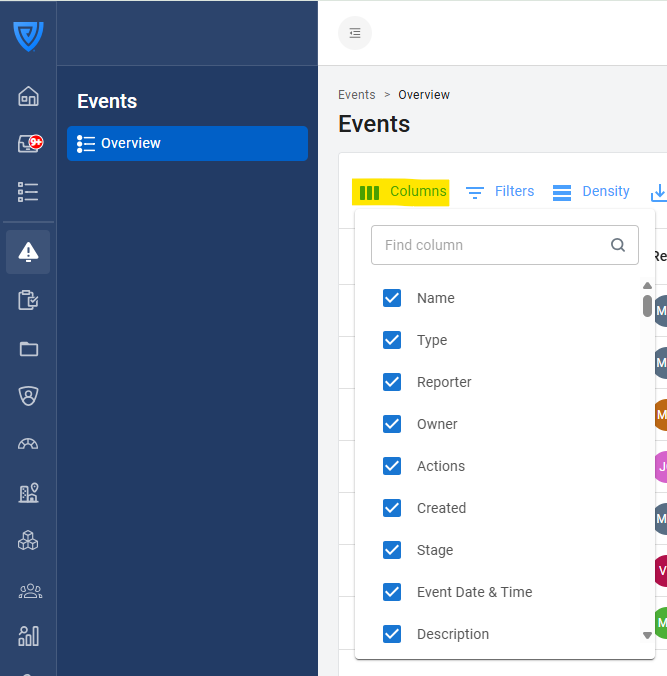
Task: Open the shield user sidebar icon
Action: pos(28,396)
